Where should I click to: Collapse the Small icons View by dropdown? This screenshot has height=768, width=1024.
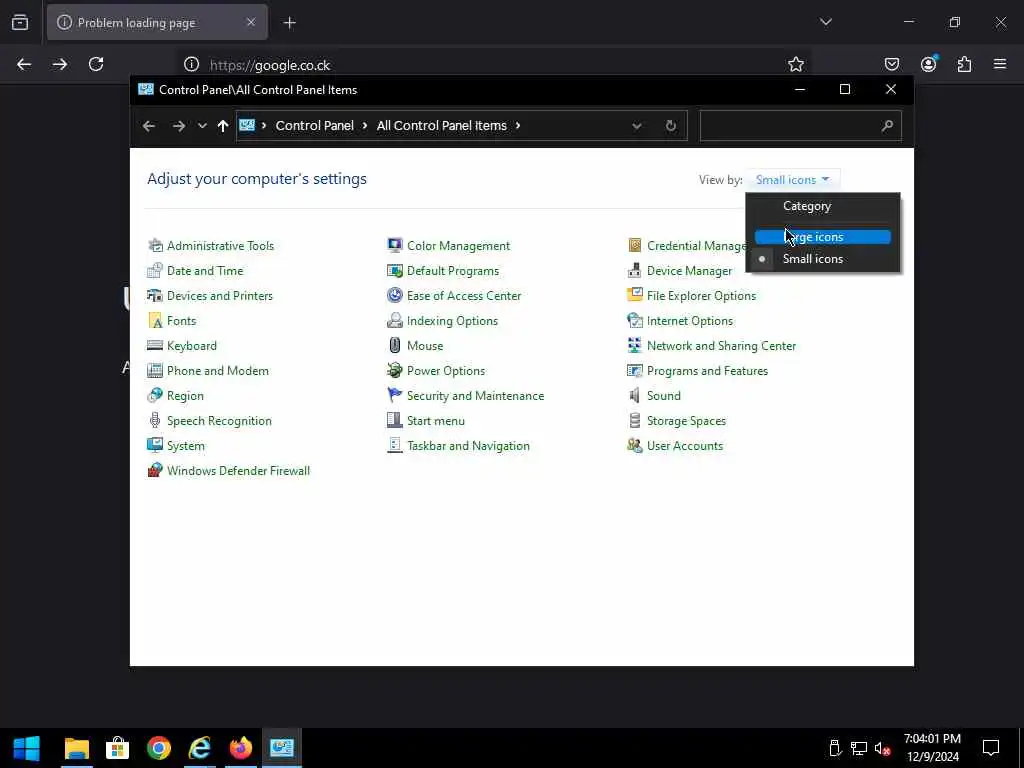pyautogui.click(x=793, y=180)
